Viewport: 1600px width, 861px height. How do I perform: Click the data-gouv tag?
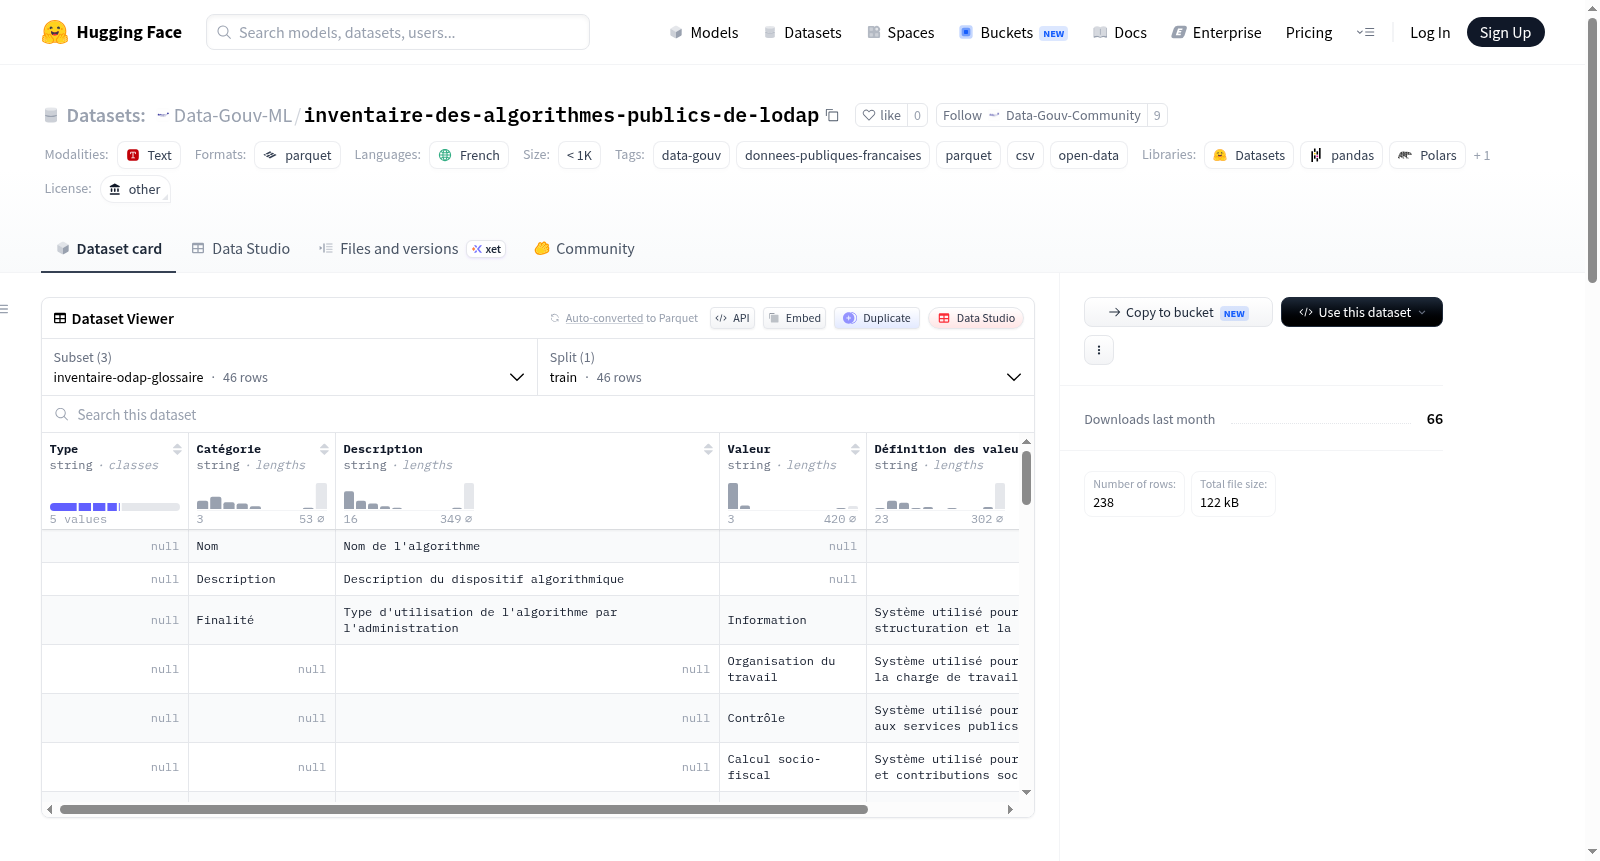(691, 155)
